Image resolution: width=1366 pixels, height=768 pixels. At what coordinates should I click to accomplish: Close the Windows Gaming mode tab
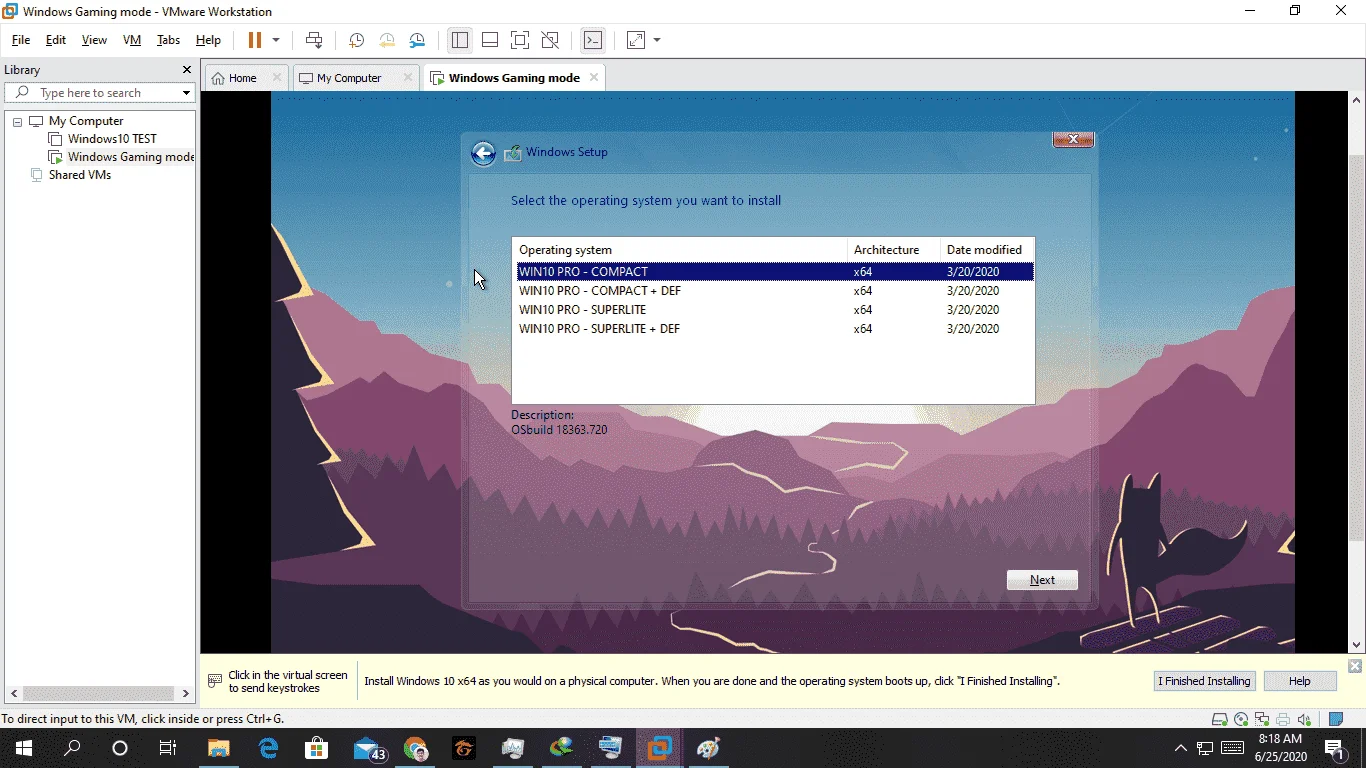click(x=594, y=77)
